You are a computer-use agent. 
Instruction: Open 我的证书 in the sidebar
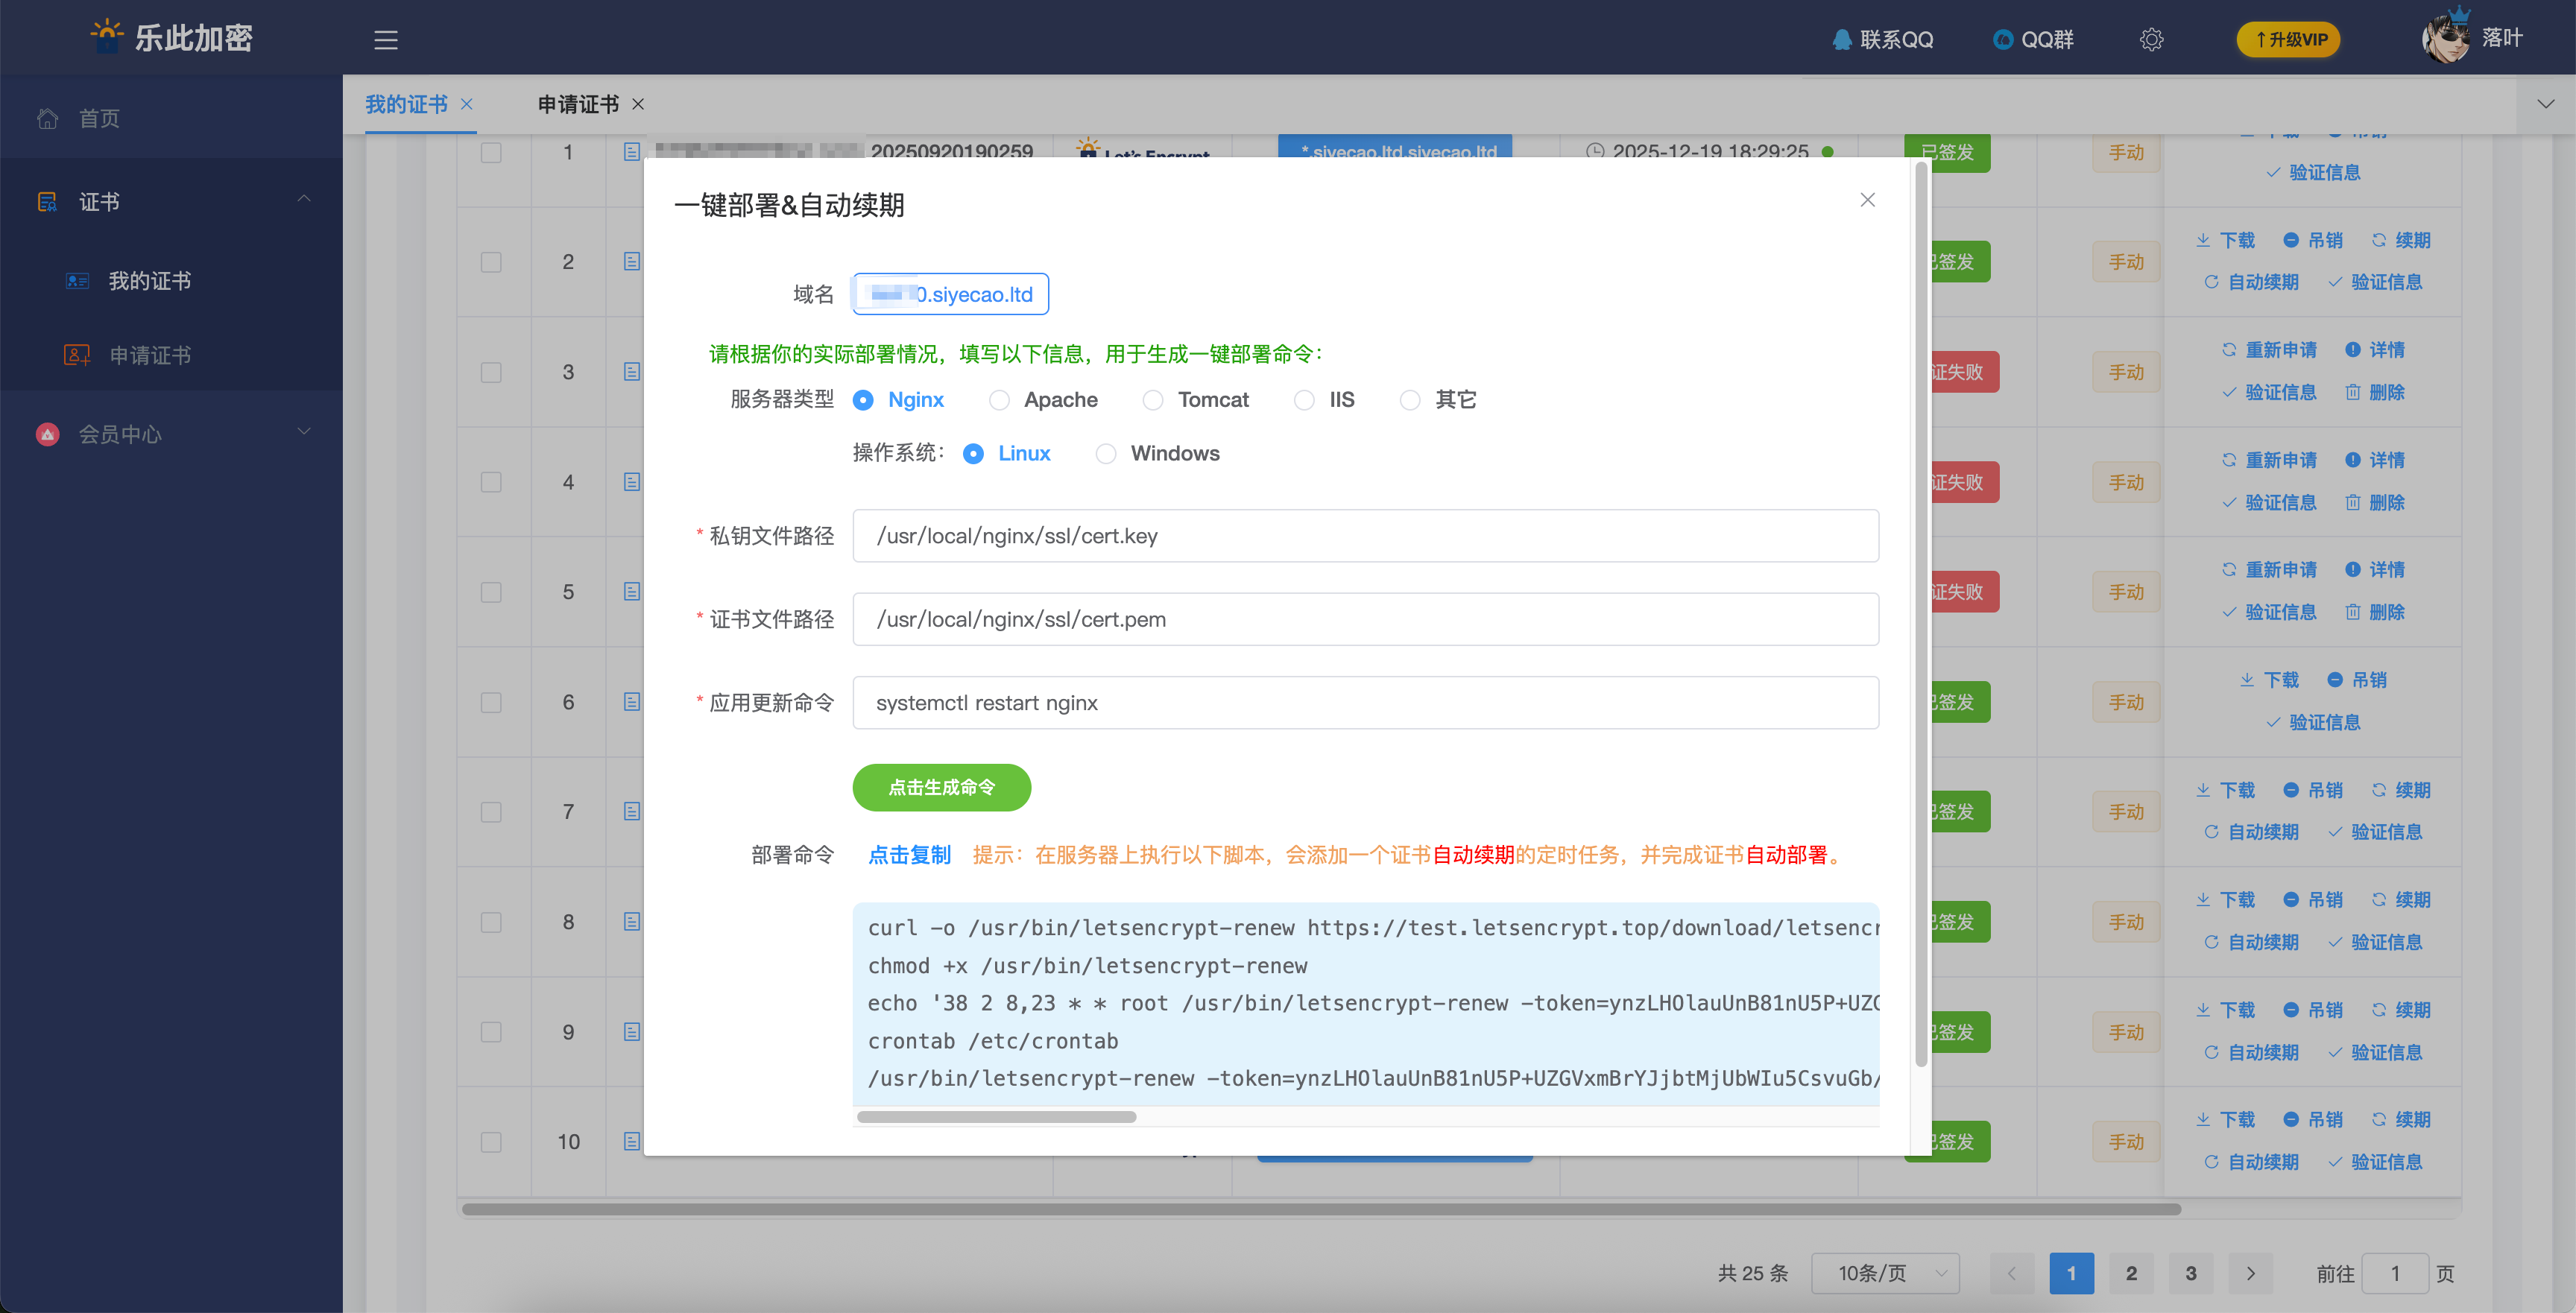point(150,281)
